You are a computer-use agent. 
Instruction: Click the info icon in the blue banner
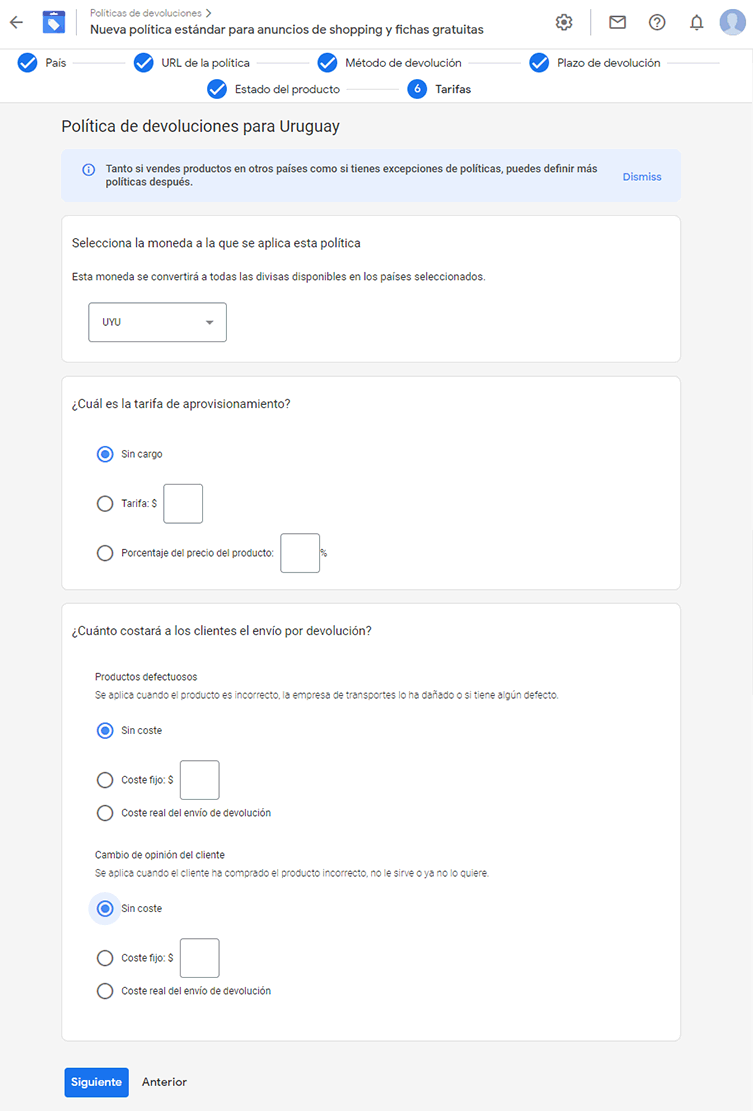tap(89, 169)
